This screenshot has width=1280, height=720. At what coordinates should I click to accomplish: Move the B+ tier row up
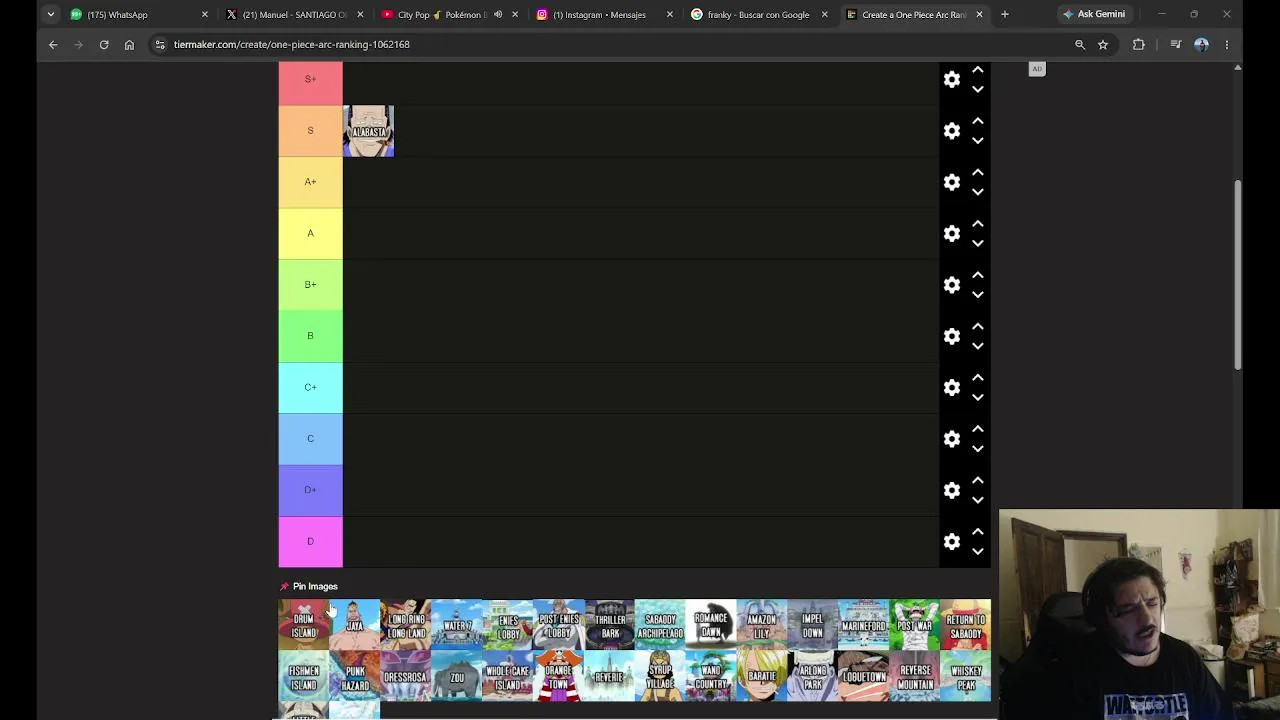pos(978,275)
